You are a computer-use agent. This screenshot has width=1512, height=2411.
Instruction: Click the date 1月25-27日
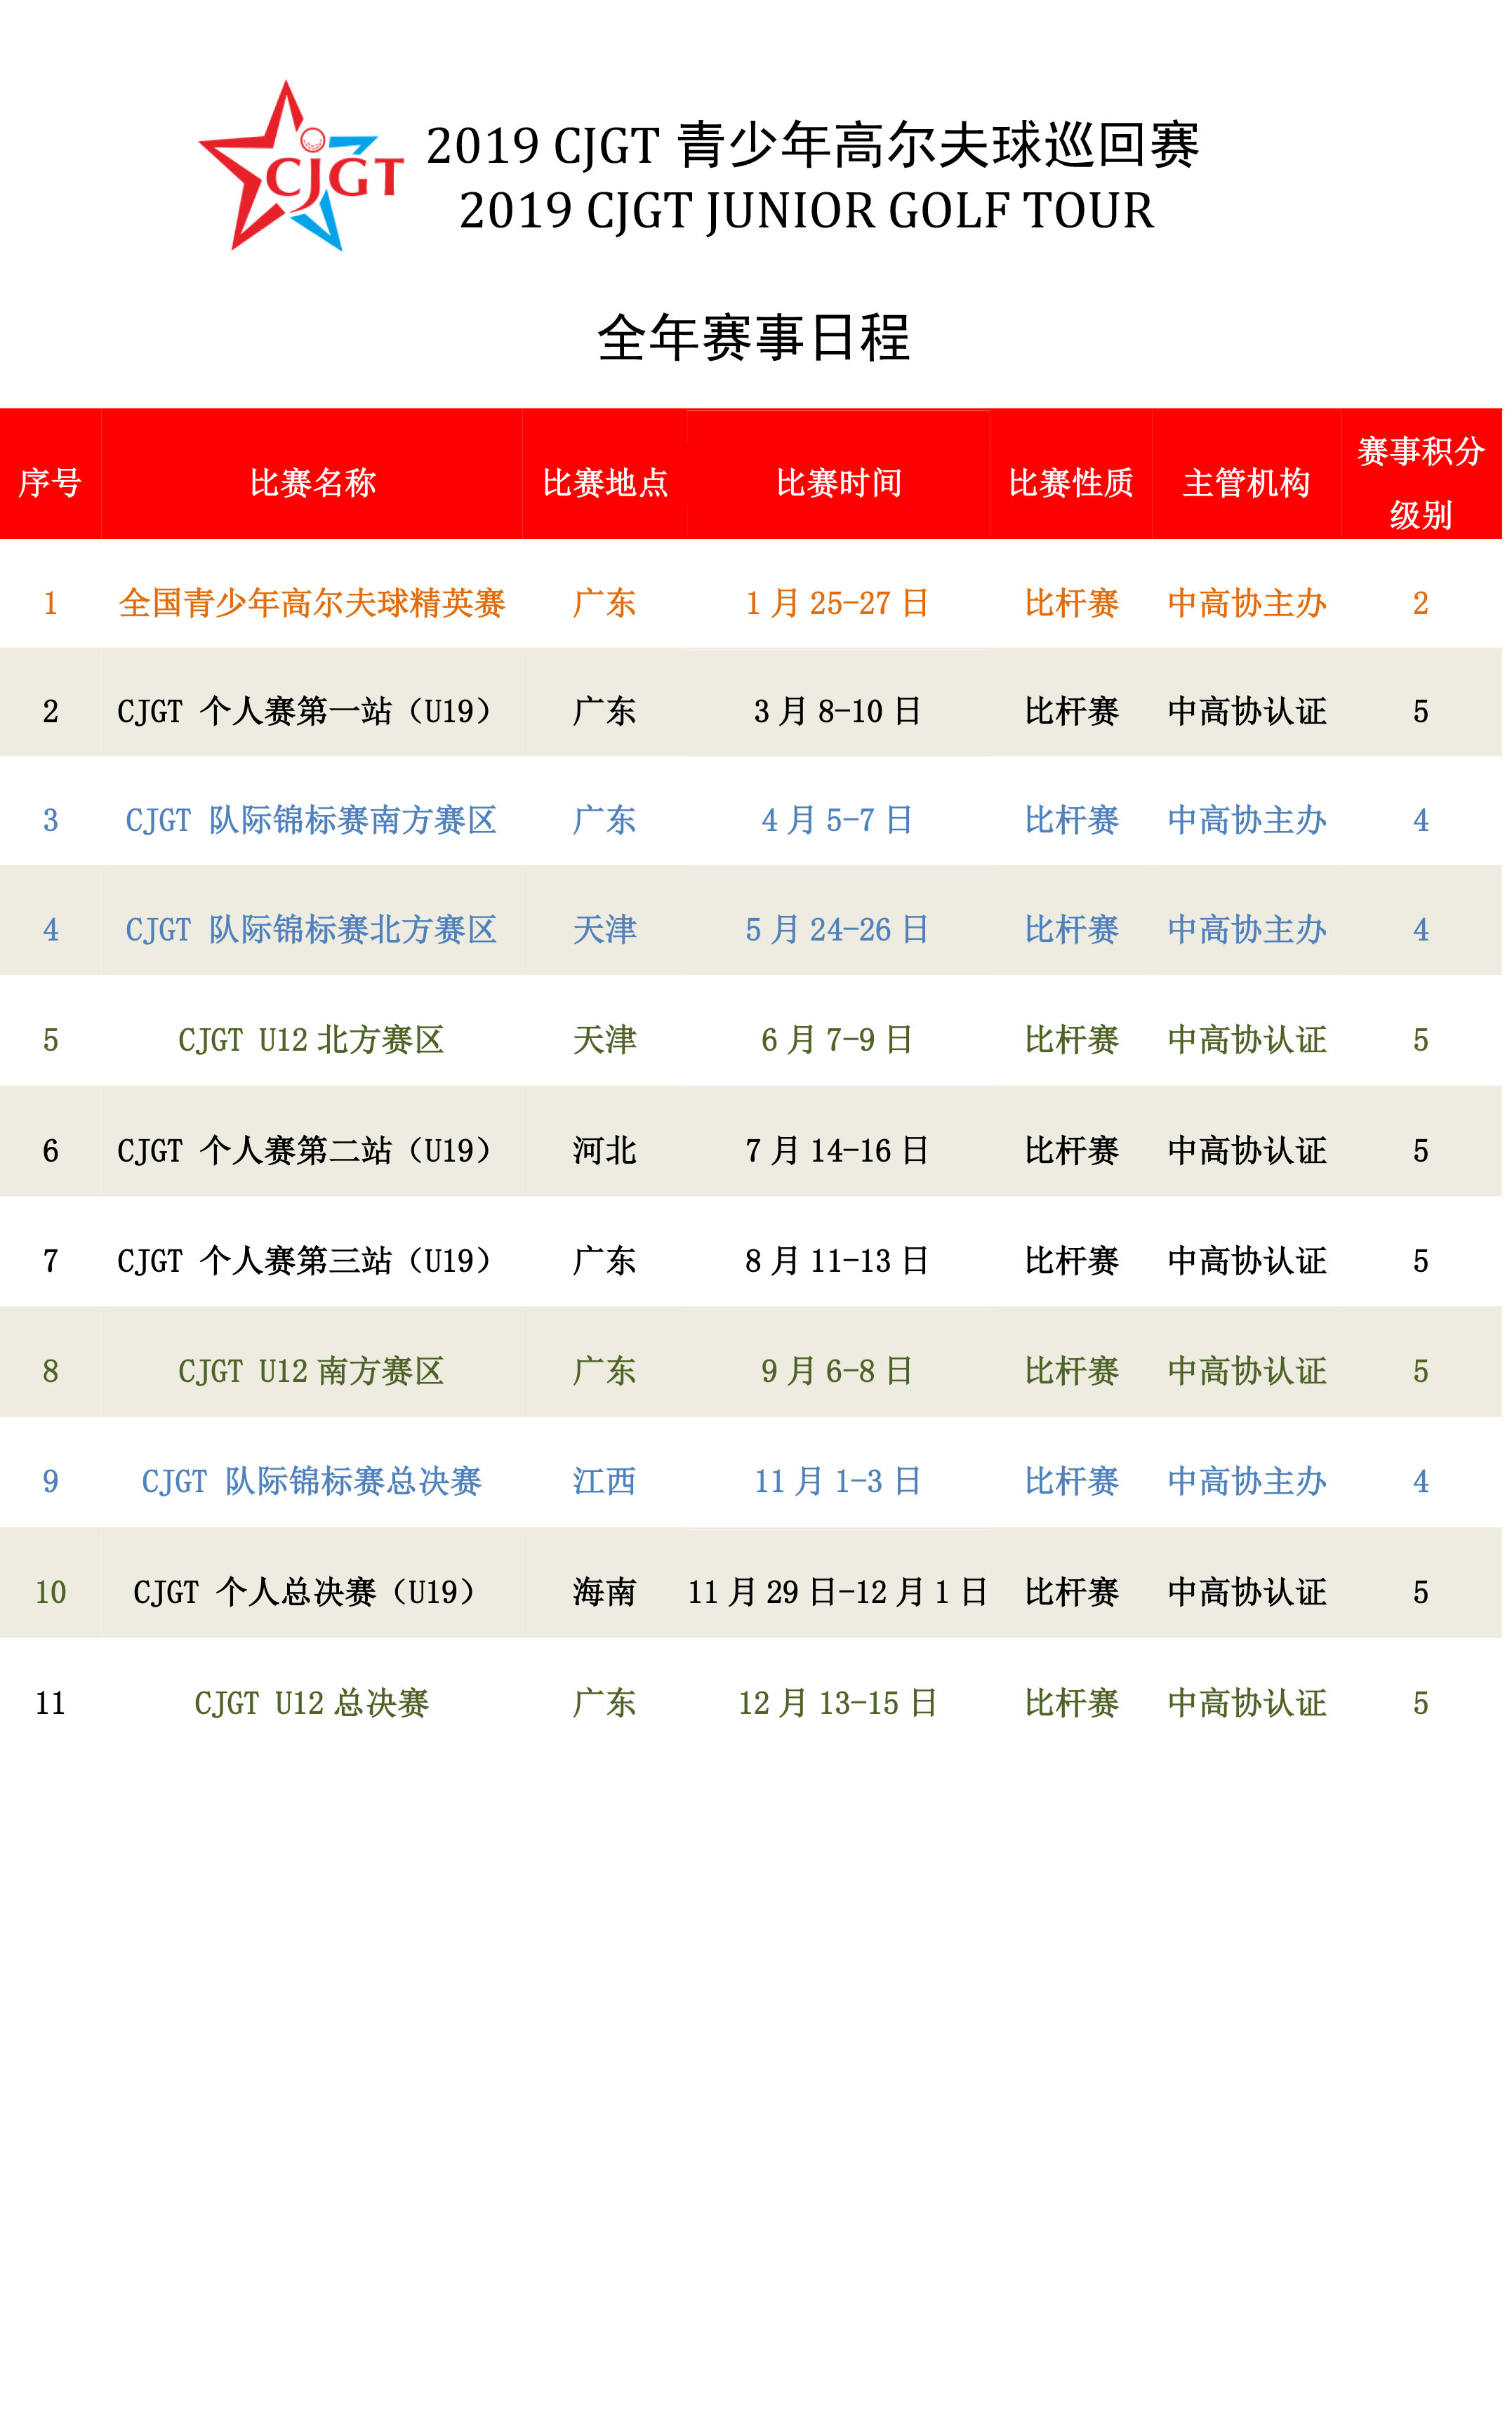pos(838,603)
